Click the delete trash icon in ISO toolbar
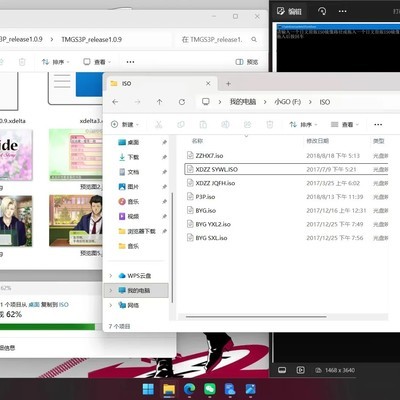The height and width of the screenshot is (400, 400). (270, 124)
